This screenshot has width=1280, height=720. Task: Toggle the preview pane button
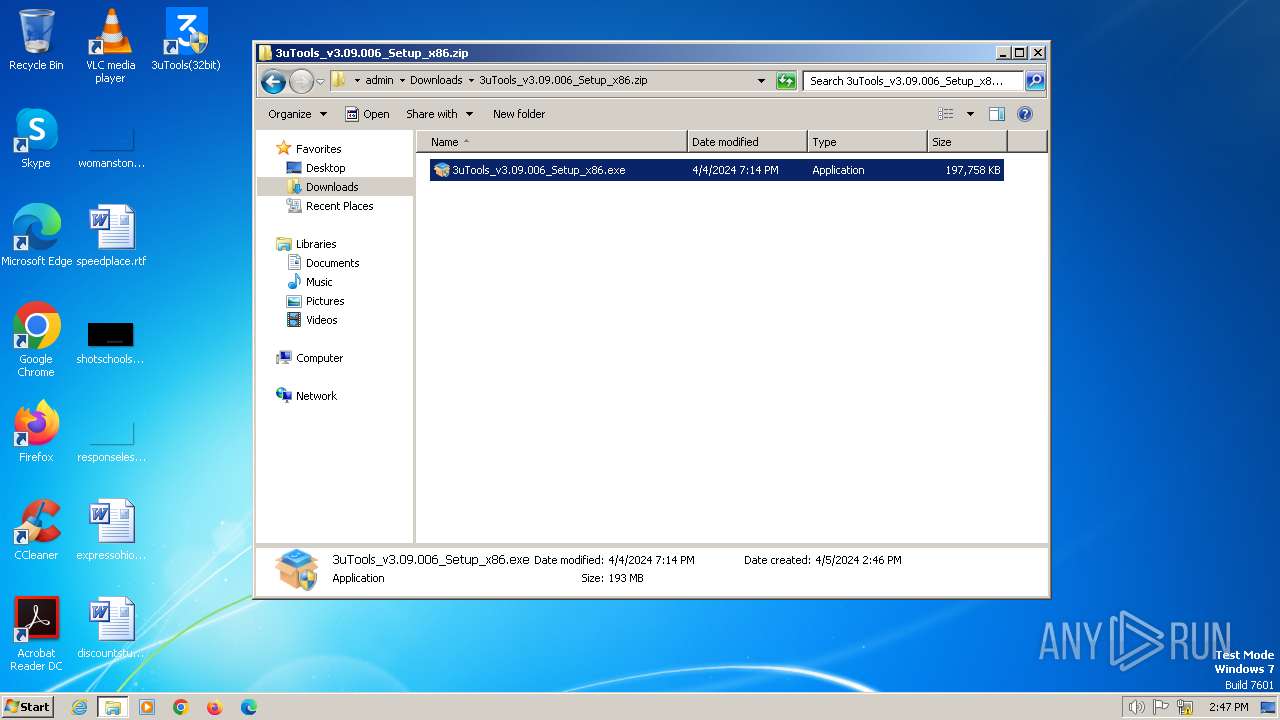tap(996, 114)
